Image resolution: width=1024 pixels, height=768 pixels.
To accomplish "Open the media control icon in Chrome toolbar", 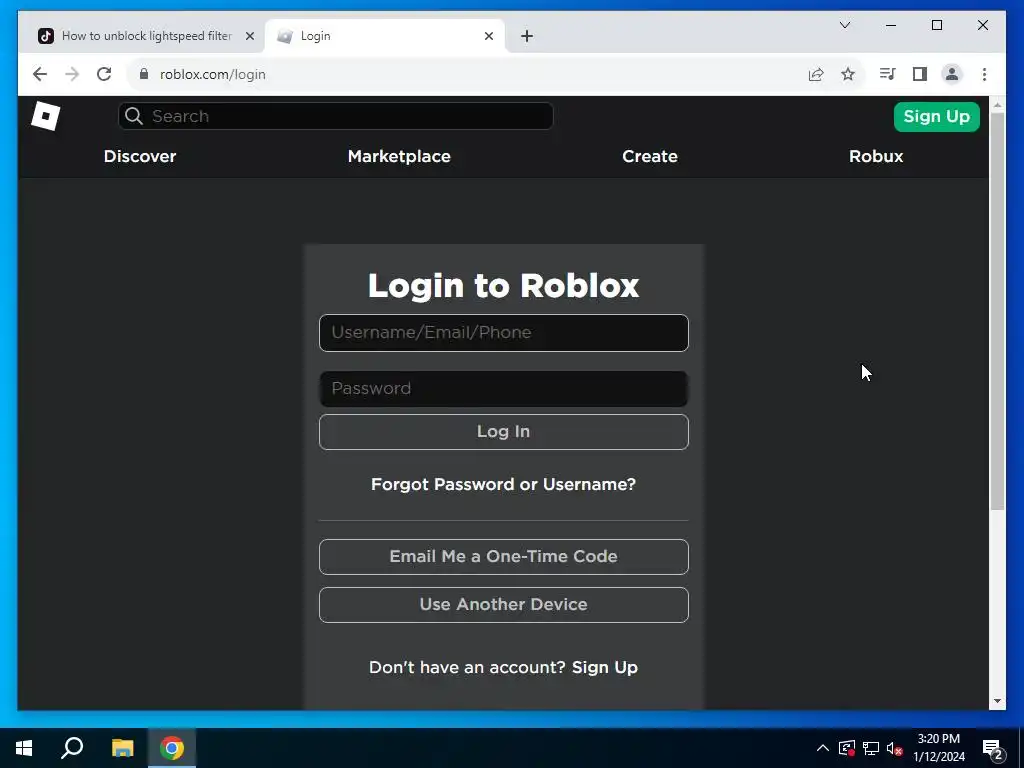I will (887, 74).
